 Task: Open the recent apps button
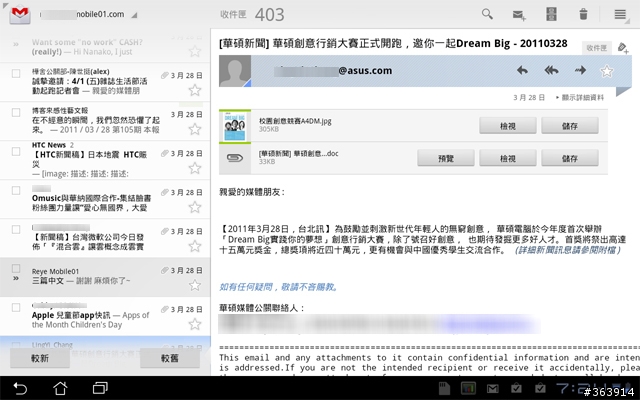click(100, 388)
